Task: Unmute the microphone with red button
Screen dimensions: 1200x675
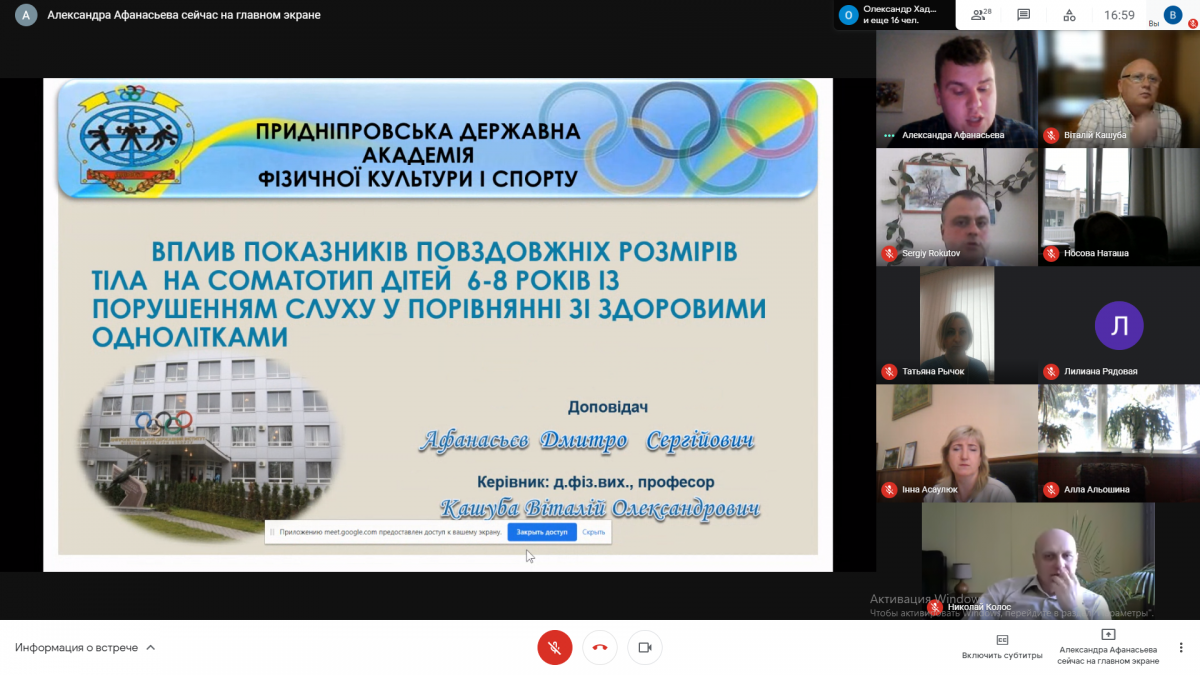Action: [x=555, y=648]
